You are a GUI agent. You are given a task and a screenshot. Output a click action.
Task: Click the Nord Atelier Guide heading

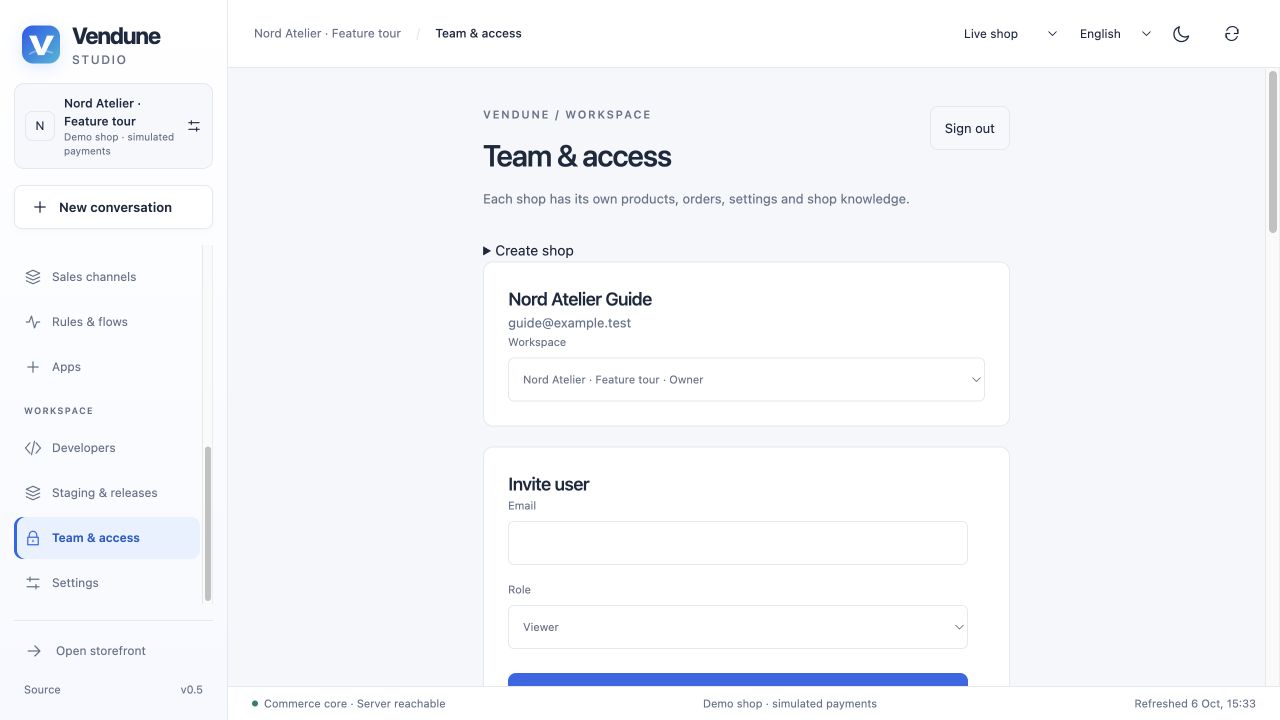click(x=580, y=299)
